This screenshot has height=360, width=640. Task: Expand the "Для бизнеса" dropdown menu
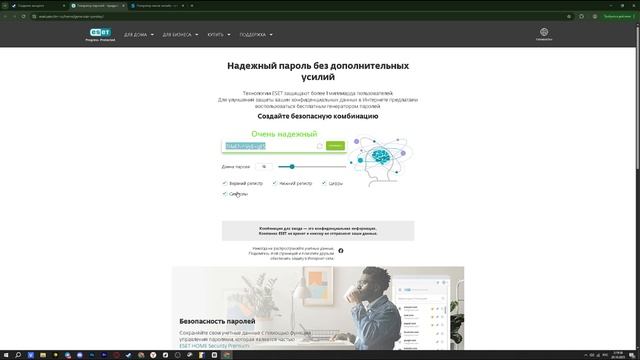point(180,35)
